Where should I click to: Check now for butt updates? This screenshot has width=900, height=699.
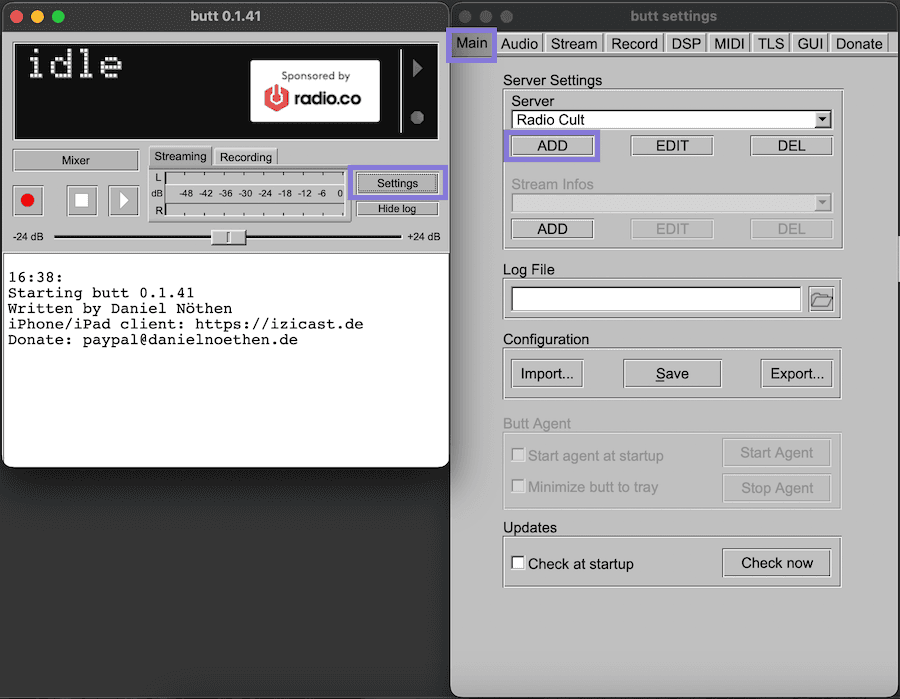coord(776,562)
